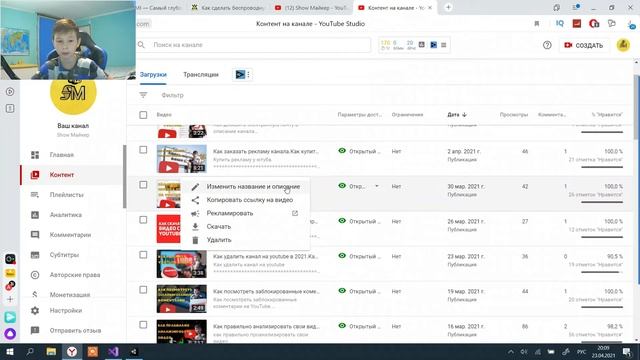Click the help question mark icon
The width and height of the screenshot is (640, 360).
tap(547, 45)
